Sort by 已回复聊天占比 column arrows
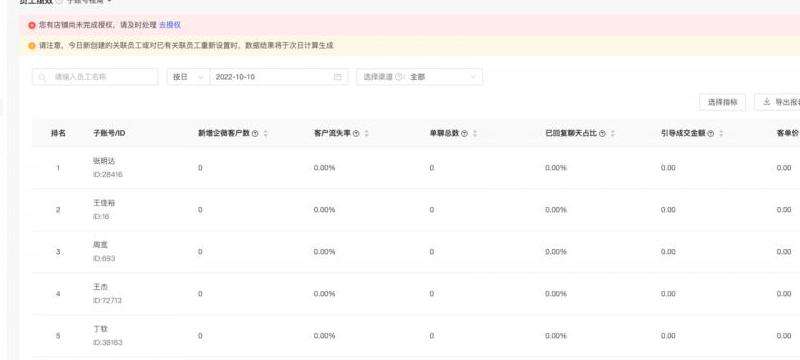The width and height of the screenshot is (800, 360). click(x=613, y=134)
